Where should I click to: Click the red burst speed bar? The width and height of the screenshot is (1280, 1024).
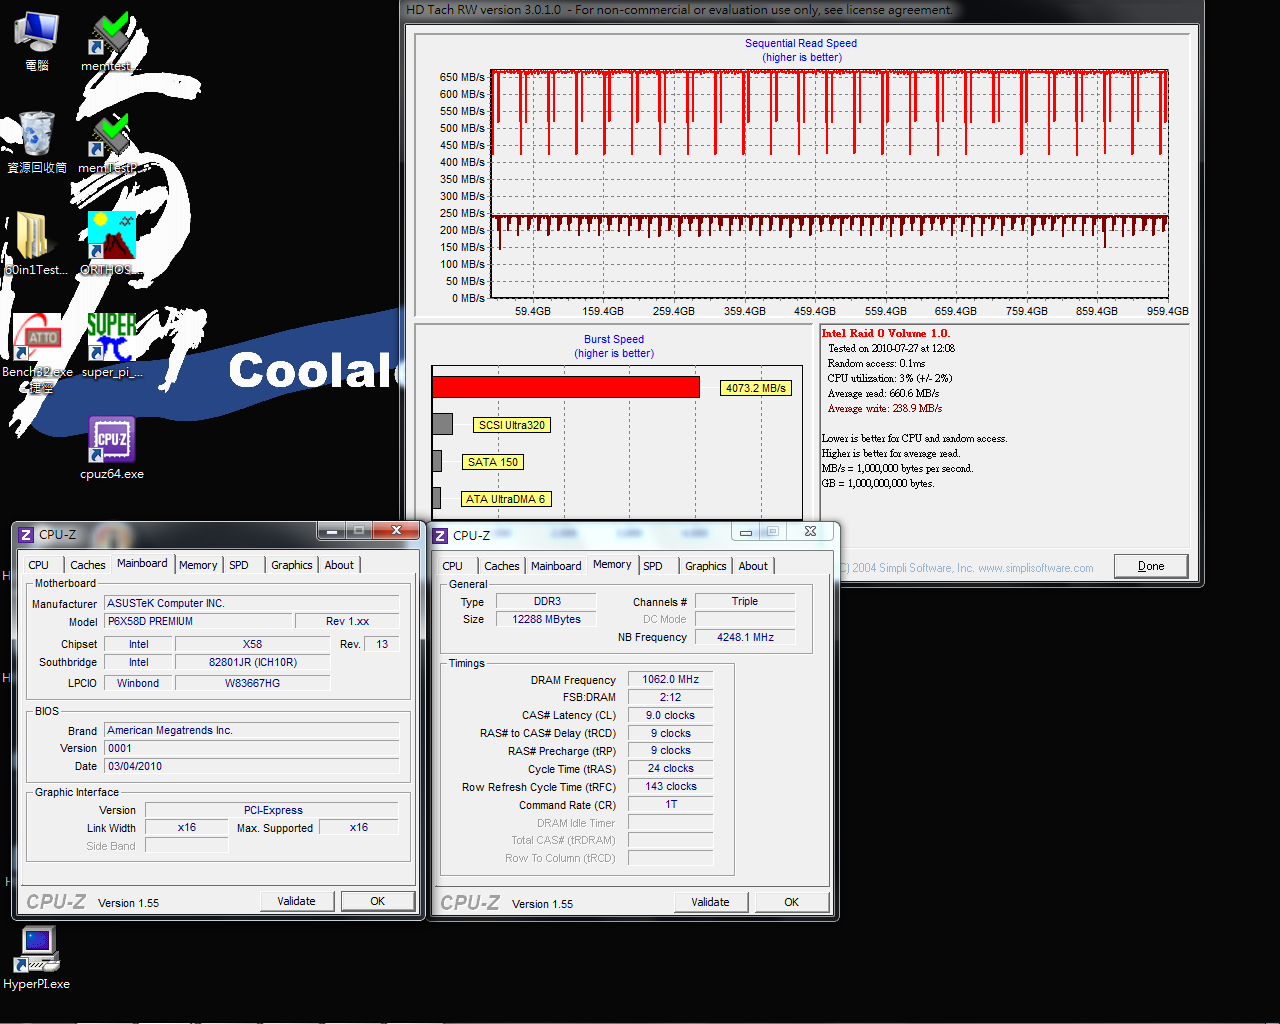pyautogui.click(x=566, y=387)
